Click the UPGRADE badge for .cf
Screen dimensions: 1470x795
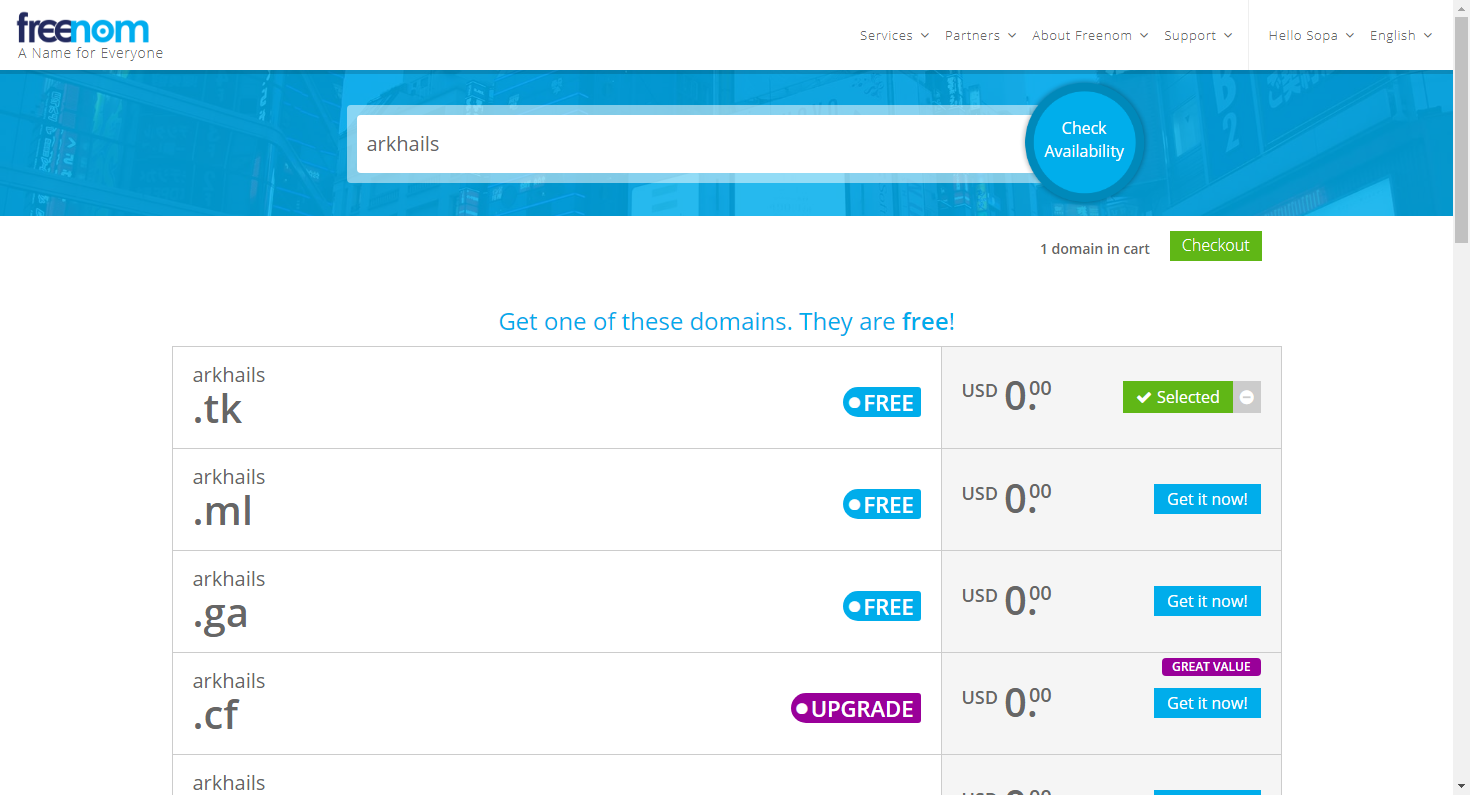[856, 709]
